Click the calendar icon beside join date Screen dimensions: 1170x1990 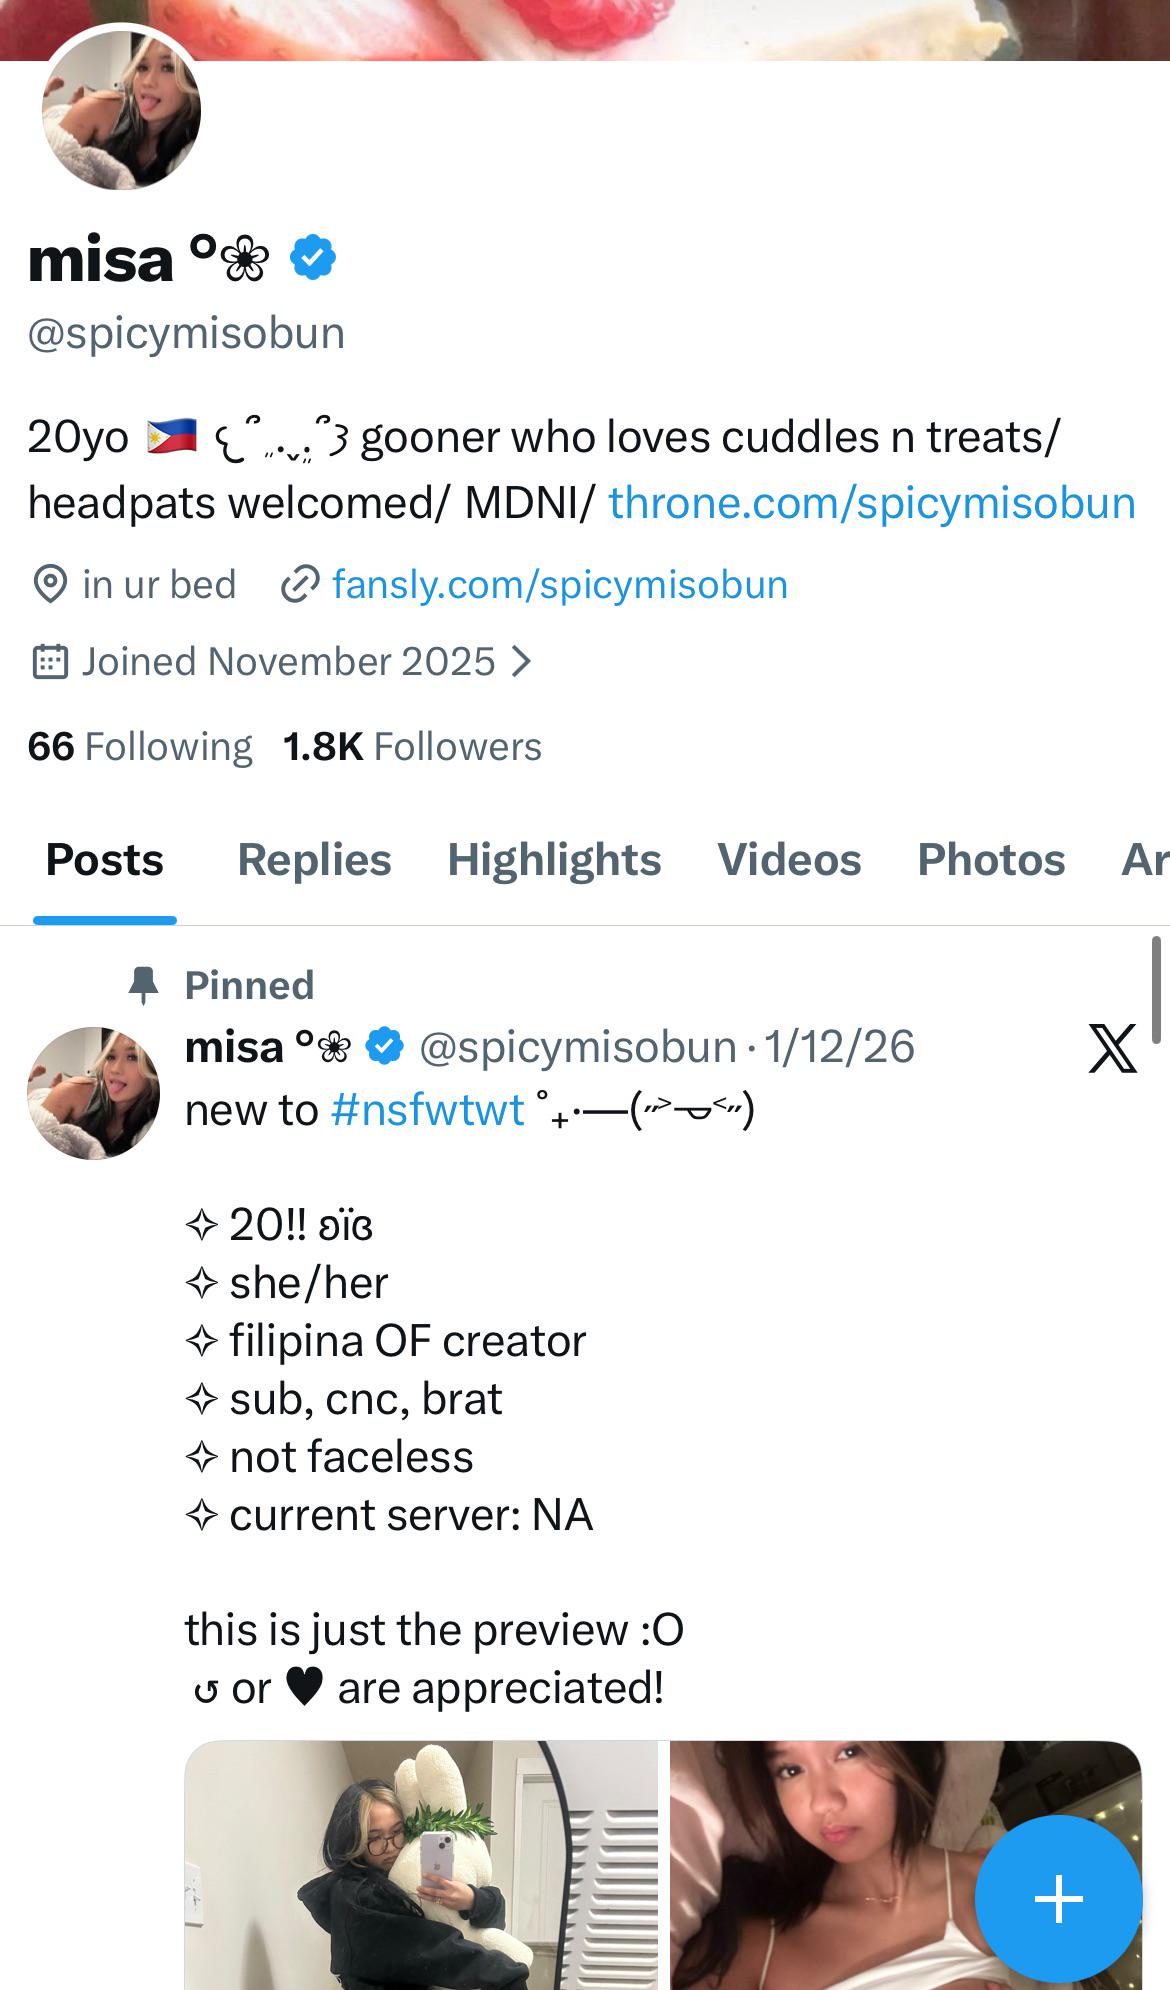(50, 662)
